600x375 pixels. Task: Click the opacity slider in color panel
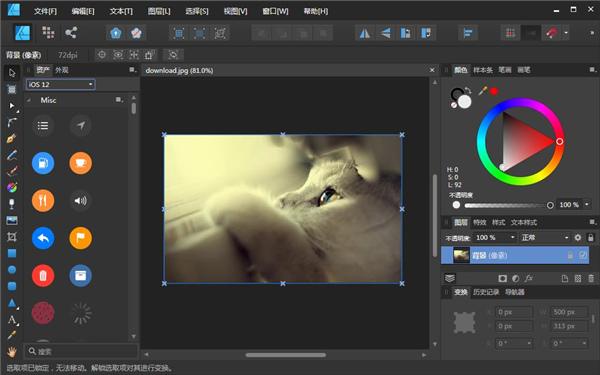[507, 205]
